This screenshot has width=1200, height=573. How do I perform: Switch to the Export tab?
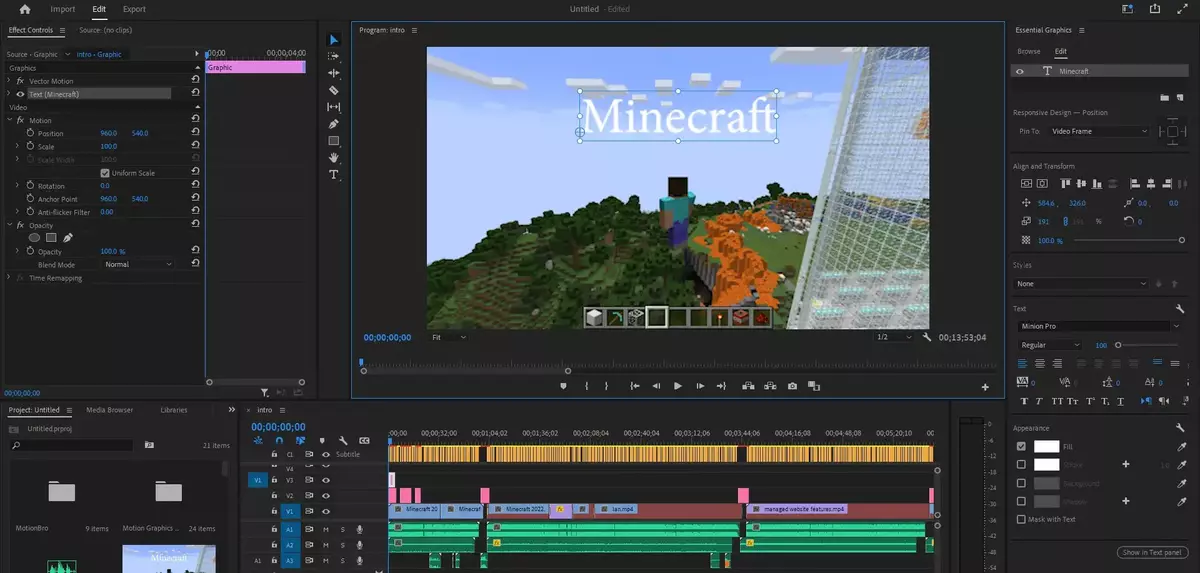click(x=134, y=9)
